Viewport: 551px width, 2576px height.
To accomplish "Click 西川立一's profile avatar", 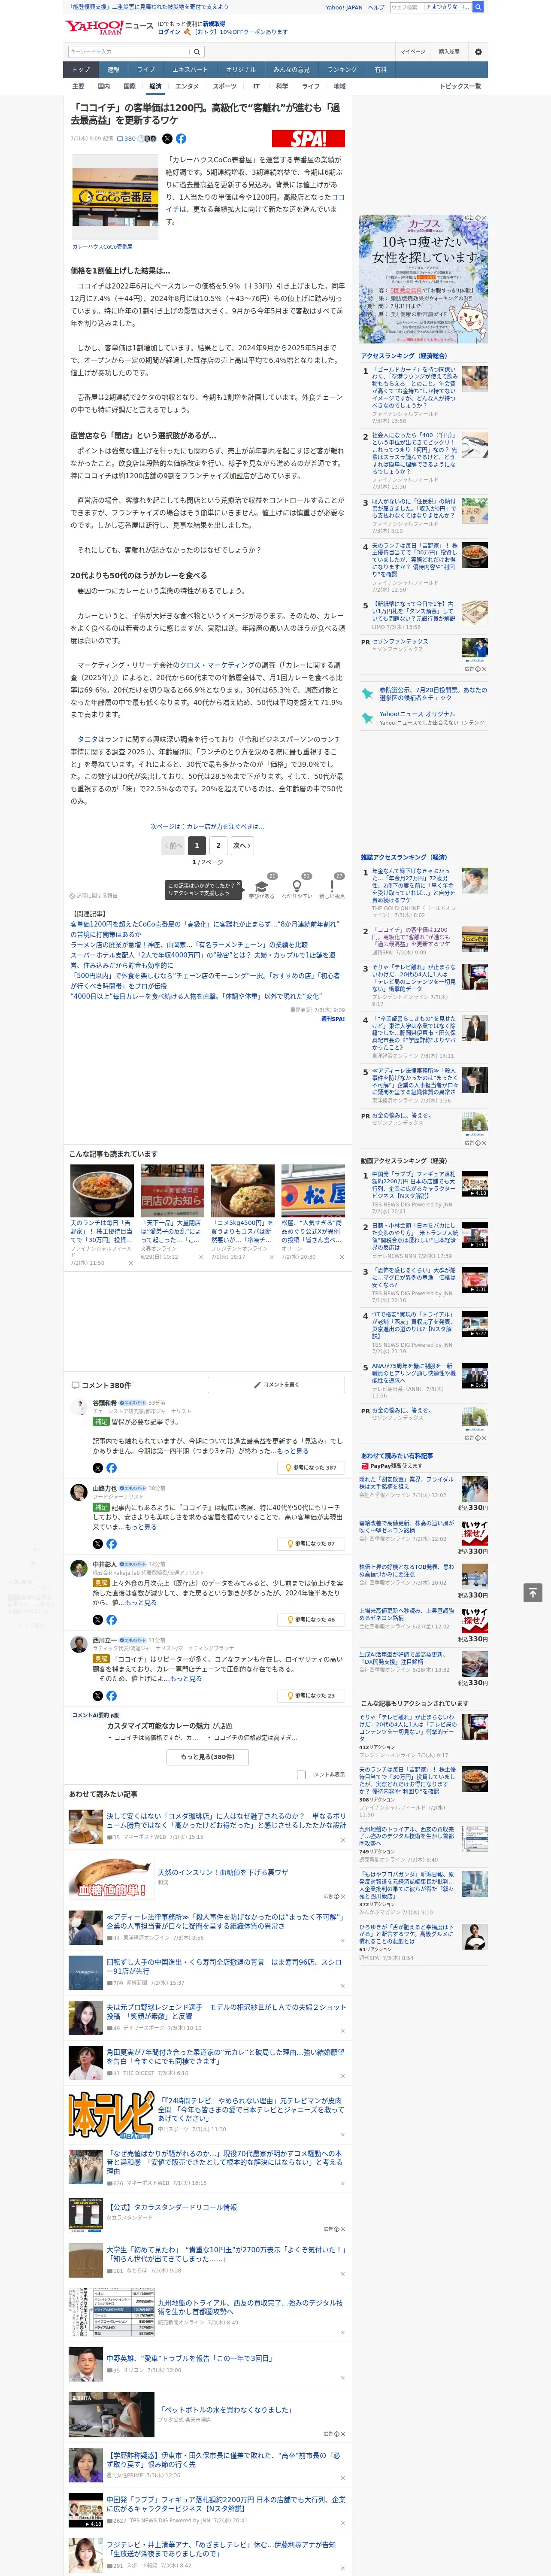I will point(79,1644).
